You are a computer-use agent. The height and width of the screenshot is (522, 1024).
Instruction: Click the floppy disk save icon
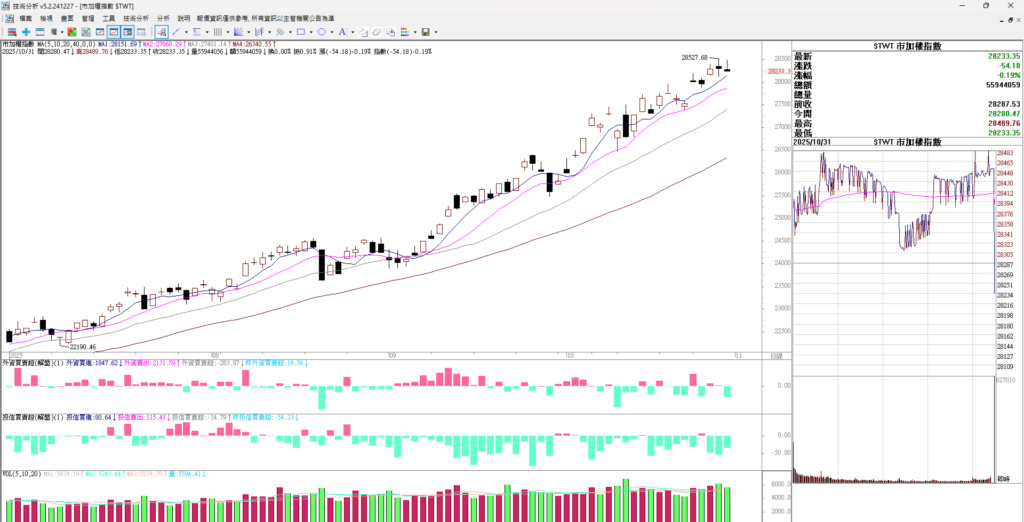click(425, 32)
